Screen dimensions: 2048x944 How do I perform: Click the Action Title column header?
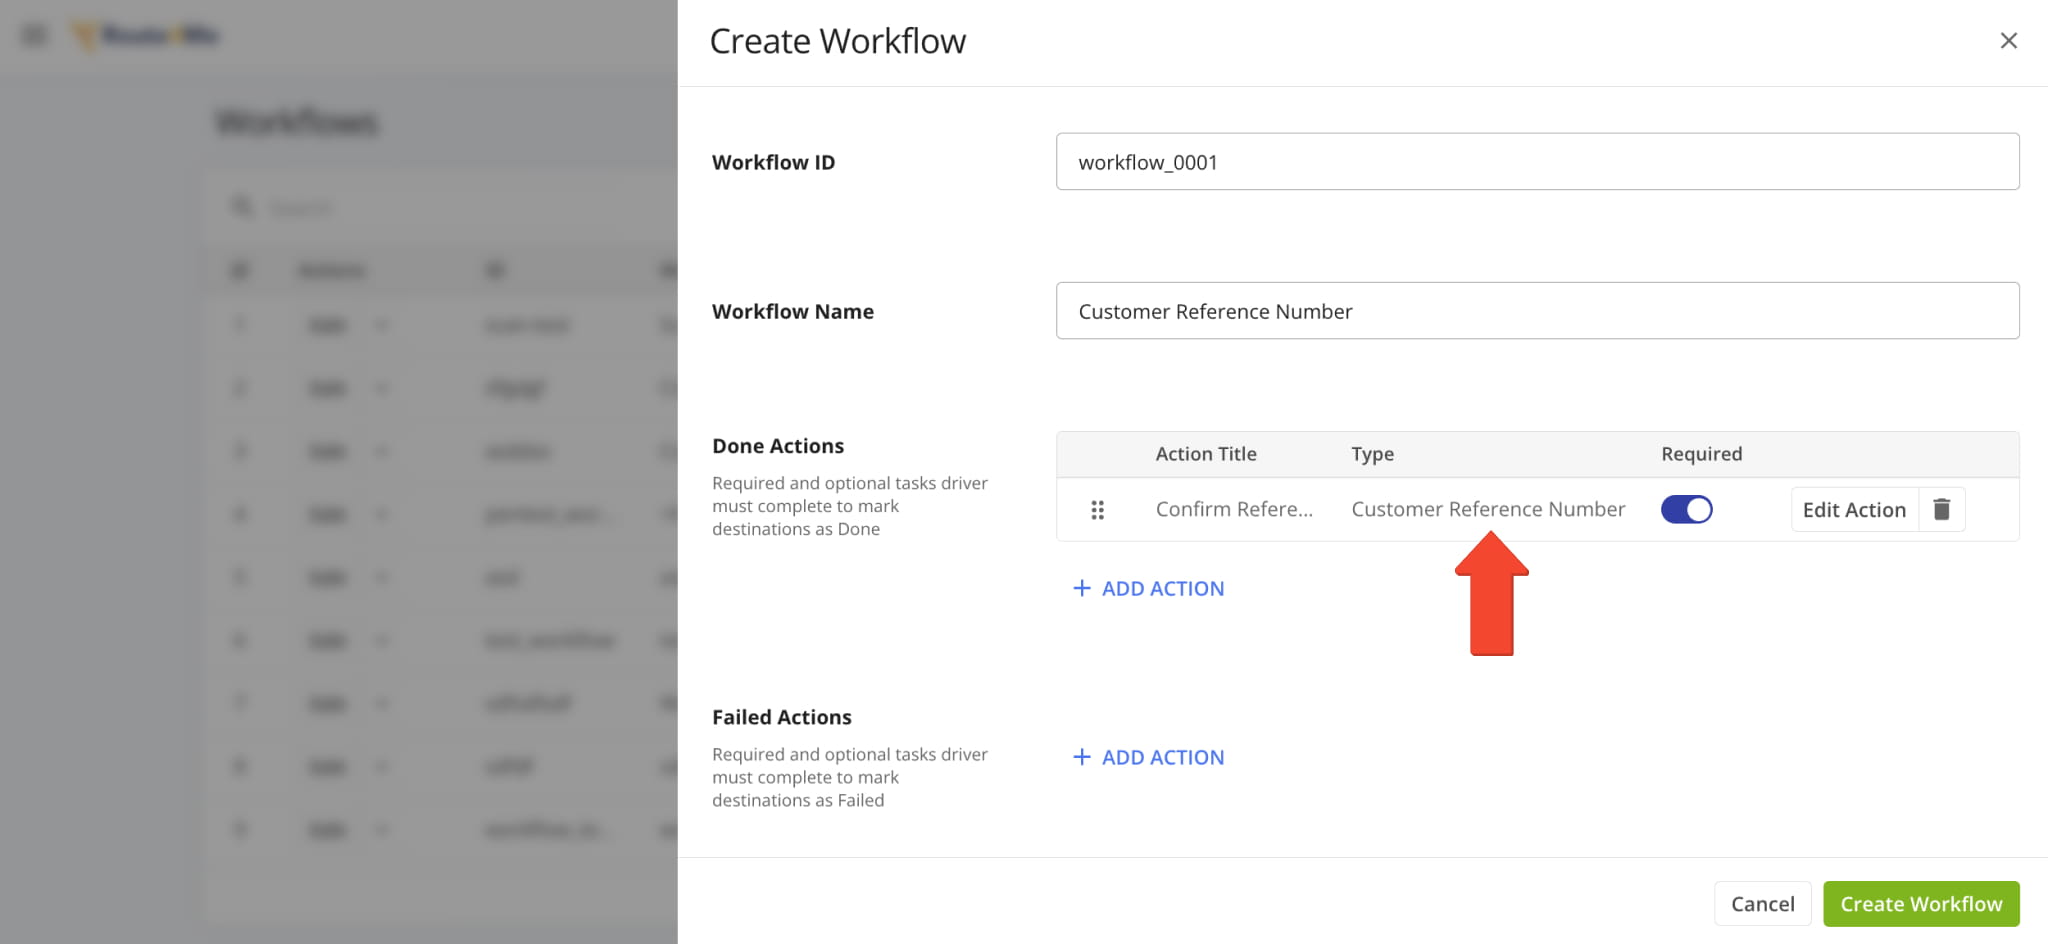coord(1205,454)
